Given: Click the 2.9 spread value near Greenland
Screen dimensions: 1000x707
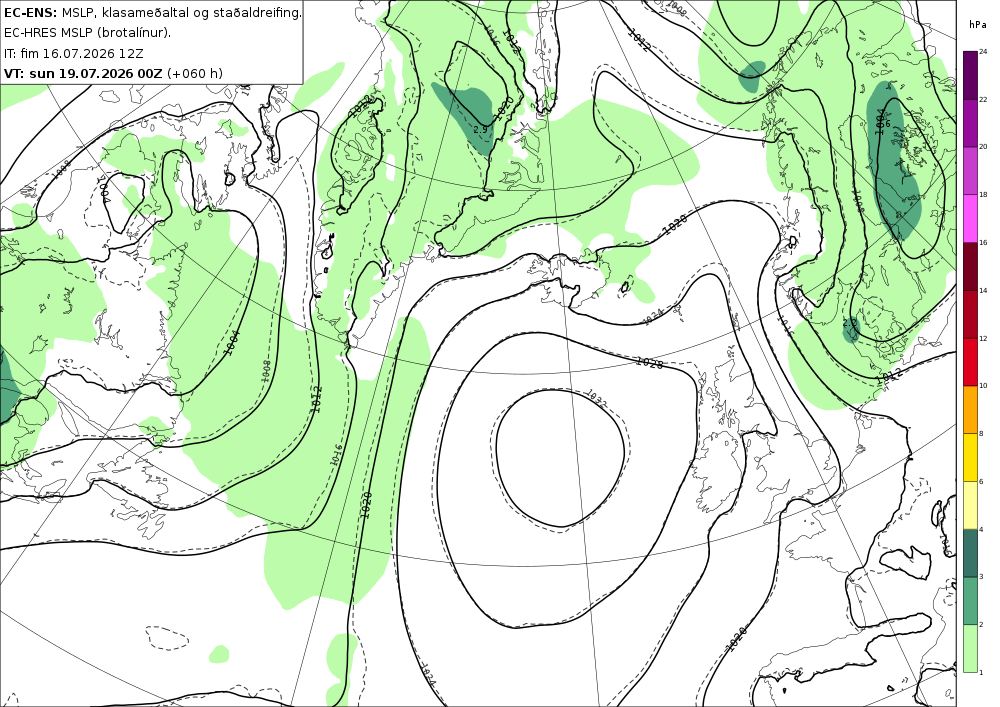Looking at the screenshot, I should click(480, 129).
